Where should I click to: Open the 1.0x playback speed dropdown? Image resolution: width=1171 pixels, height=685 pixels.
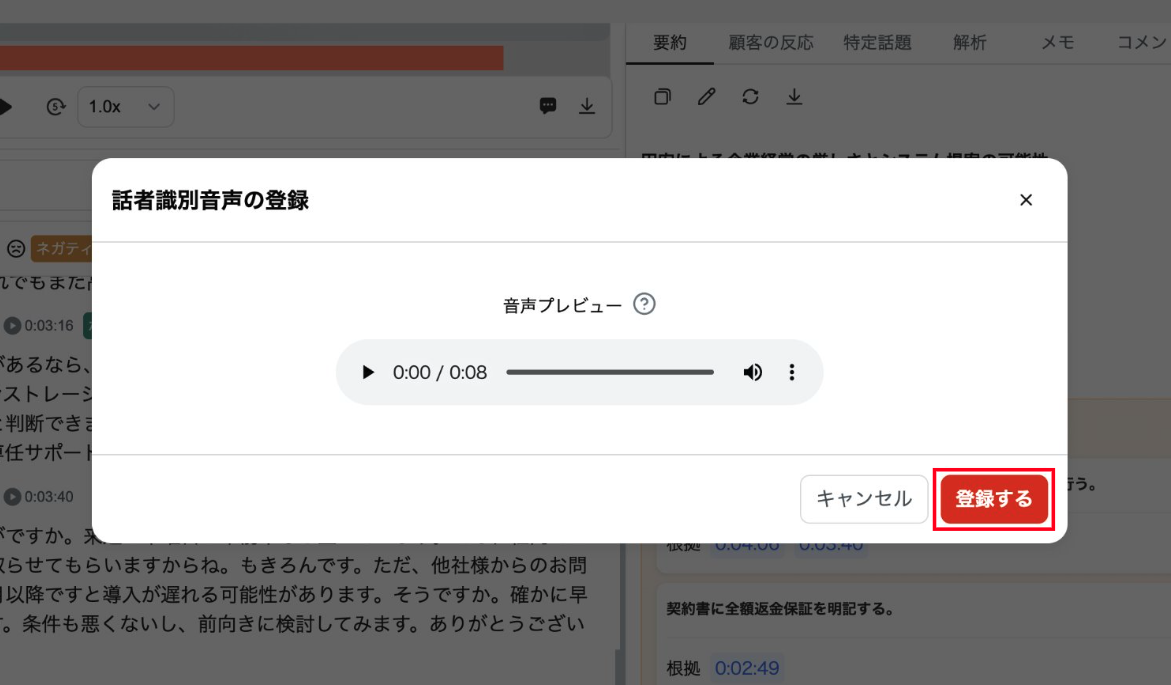(125, 107)
